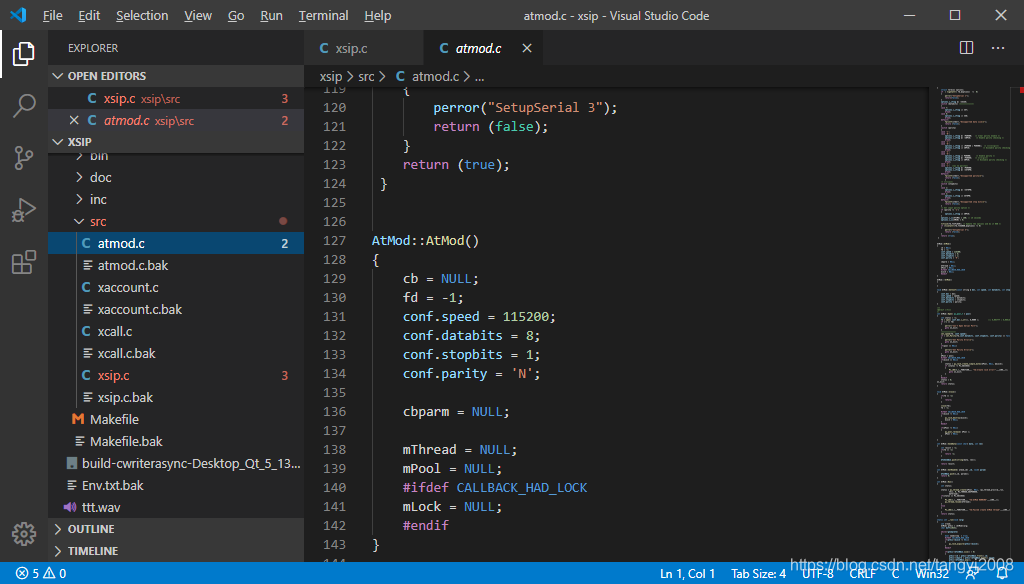Close atmod.c in Open Editors list
This screenshot has width=1024, height=584.
coord(74,120)
